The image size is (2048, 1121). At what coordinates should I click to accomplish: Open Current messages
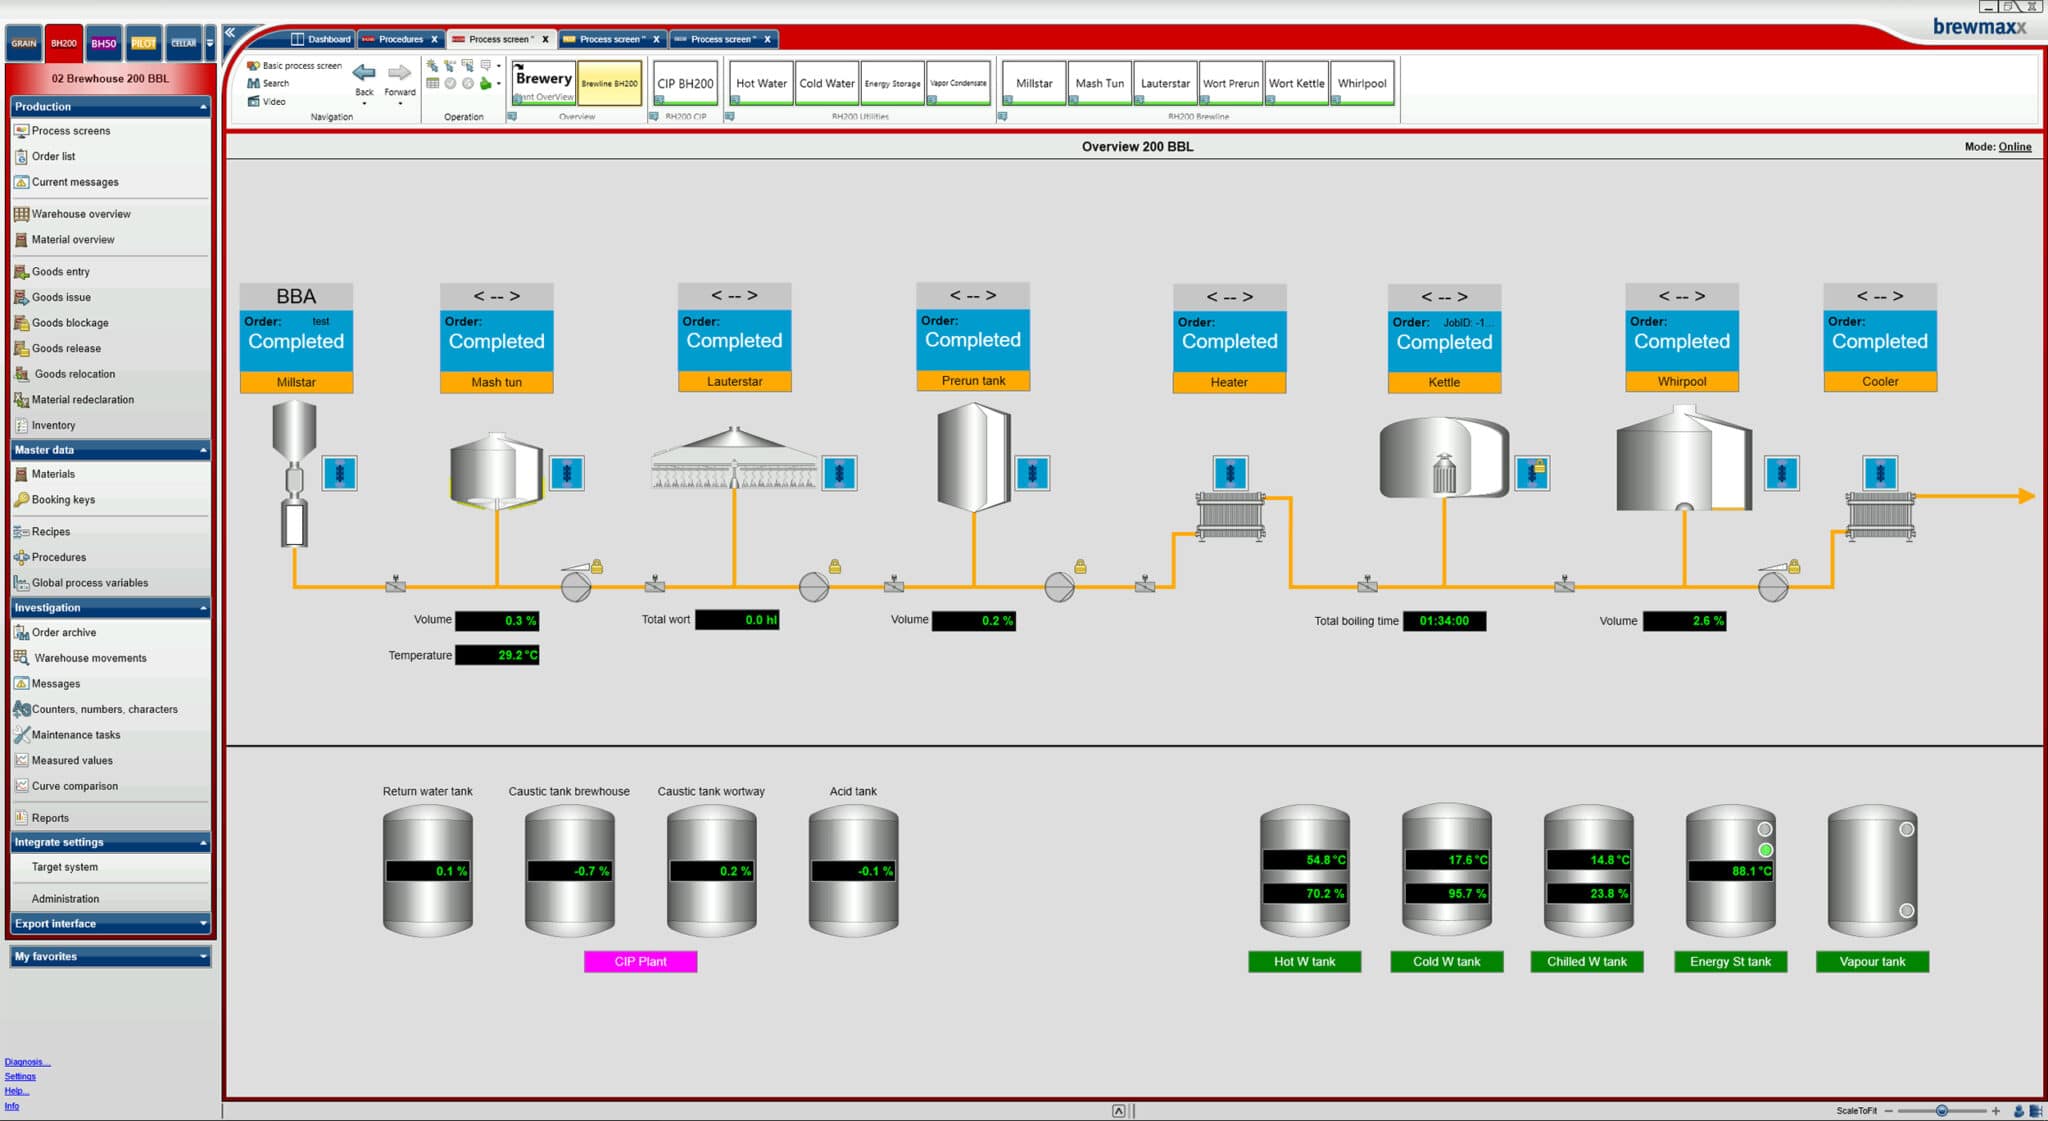coord(75,182)
